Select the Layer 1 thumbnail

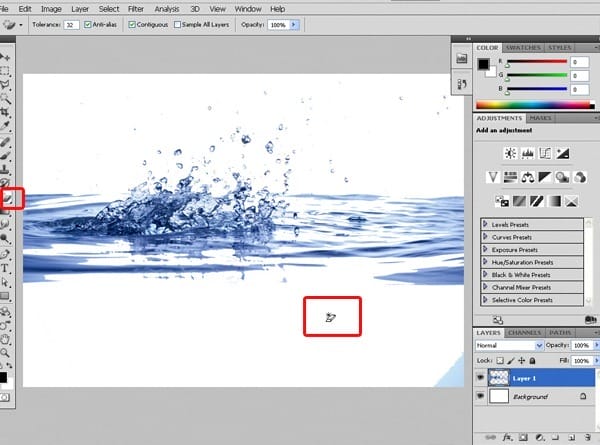click(499, 378)
